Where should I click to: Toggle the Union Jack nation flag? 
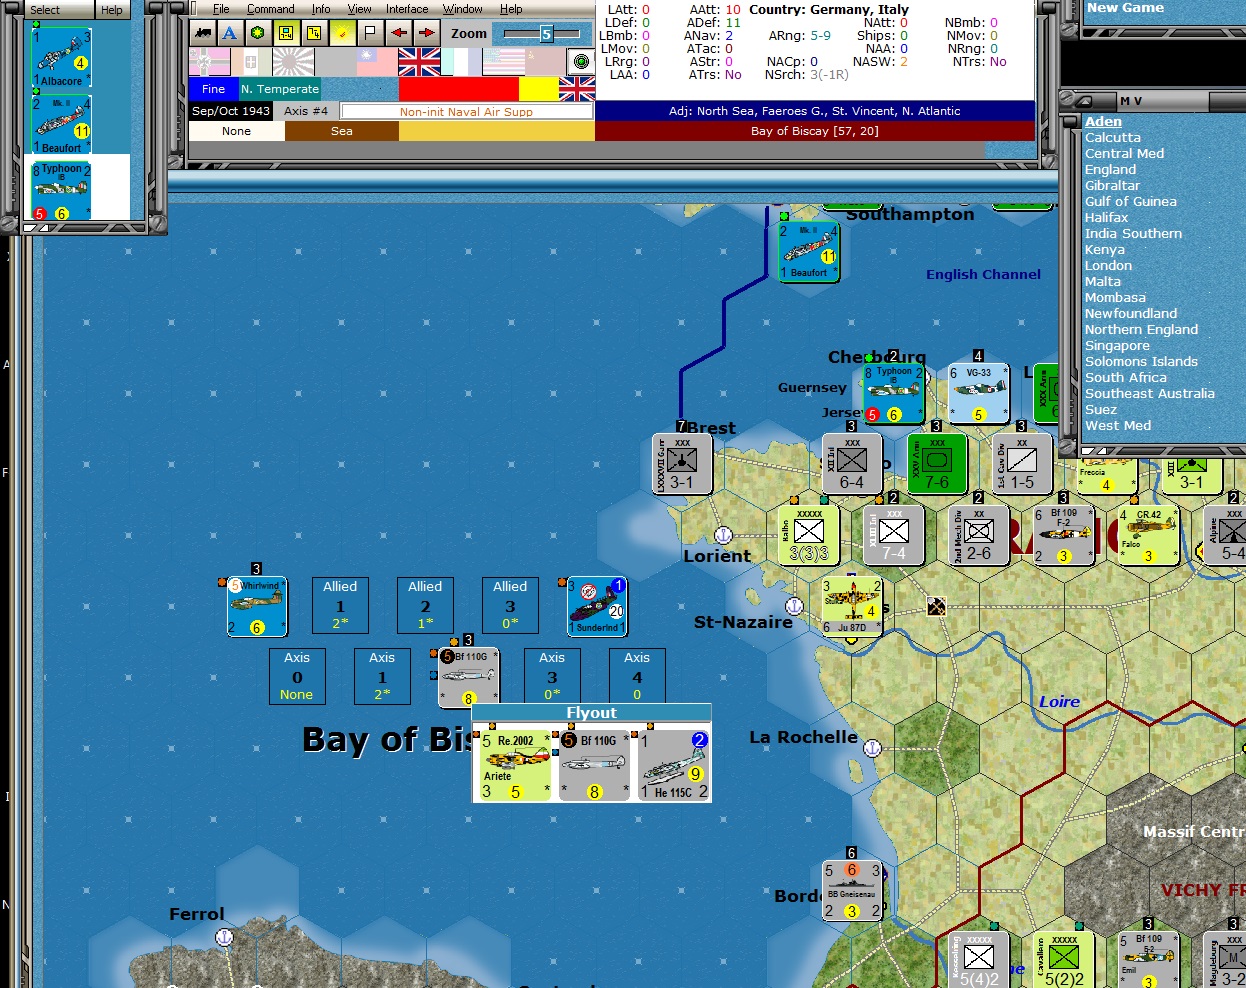click(x=420, y=61)
